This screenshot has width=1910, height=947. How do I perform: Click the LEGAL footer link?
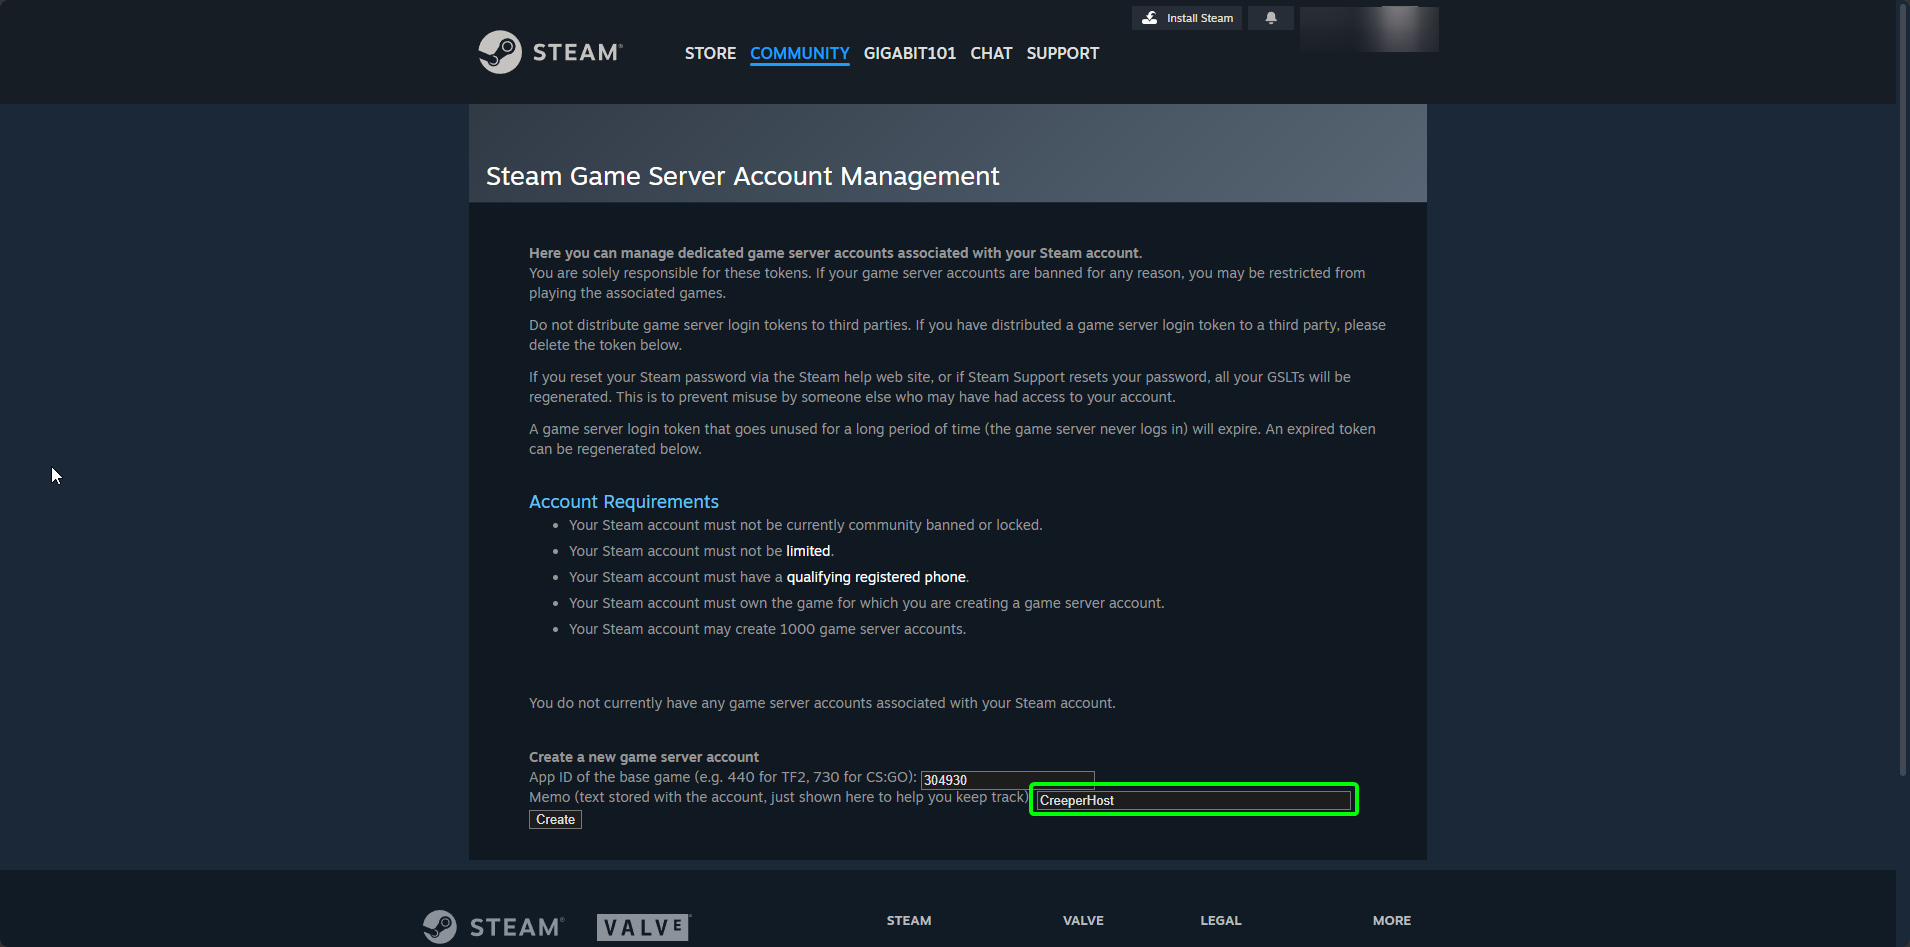tap(1220, 920)
